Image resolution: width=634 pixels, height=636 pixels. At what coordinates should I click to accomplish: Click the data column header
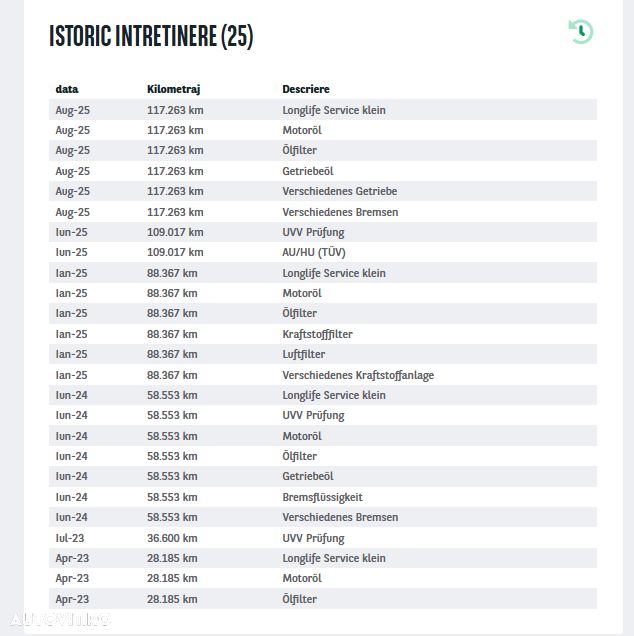67,89
